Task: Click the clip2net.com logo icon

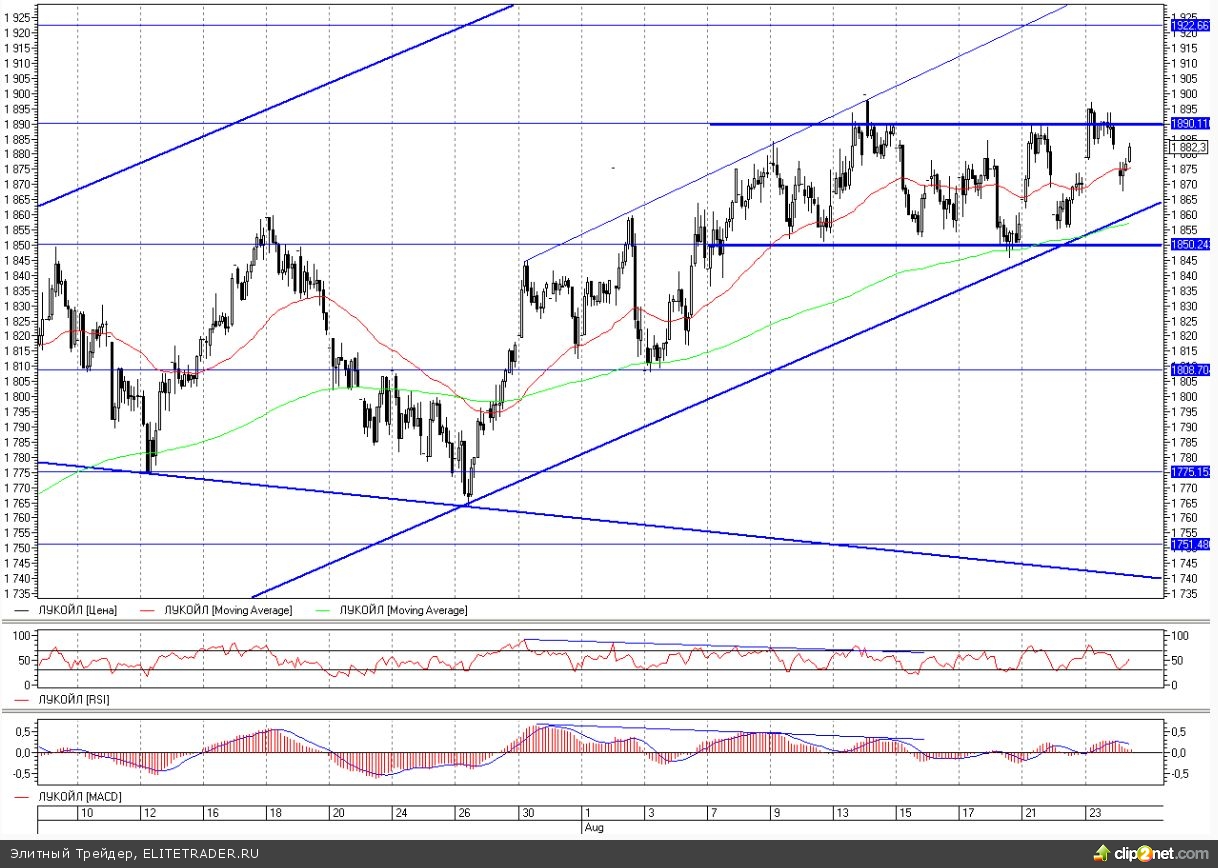Action: 1105,854
